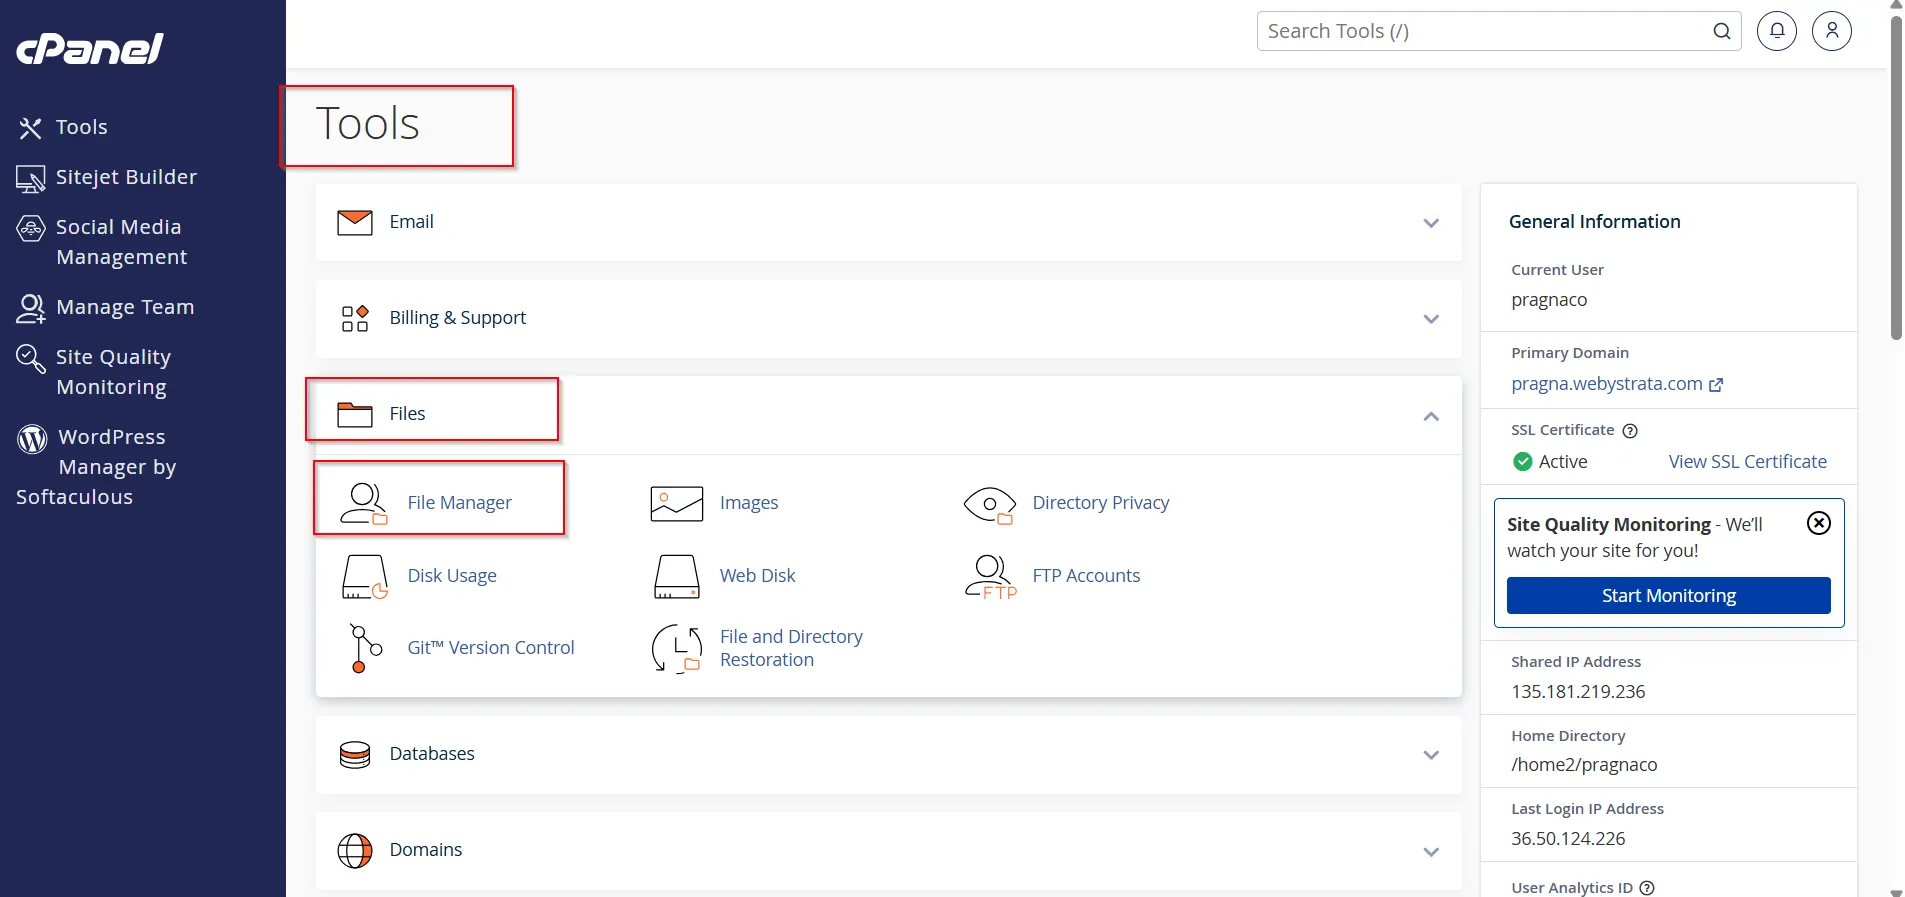Expand the Databases section chevron

[1431, 755]
